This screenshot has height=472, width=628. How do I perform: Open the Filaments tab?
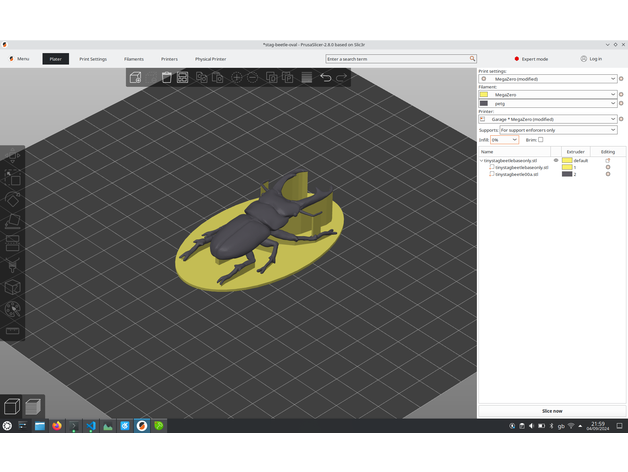pyautogui.click(x=134, y=59)
